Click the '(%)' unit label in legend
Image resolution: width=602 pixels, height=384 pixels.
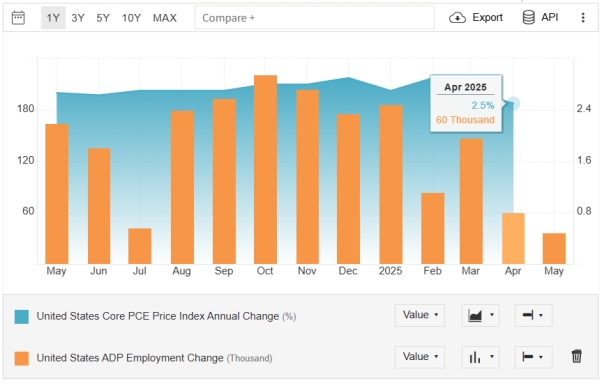point(289,317)
